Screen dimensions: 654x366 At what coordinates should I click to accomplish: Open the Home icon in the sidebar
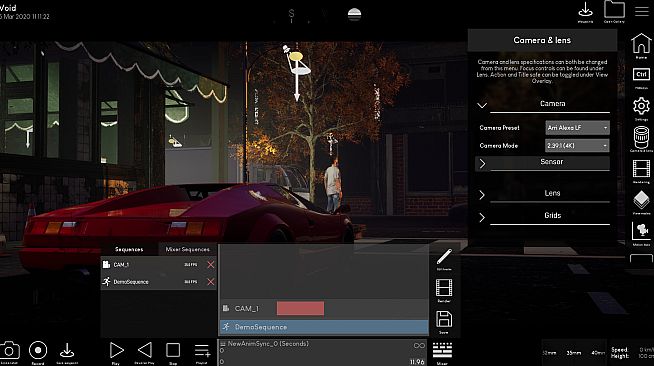tap(641, 45)
